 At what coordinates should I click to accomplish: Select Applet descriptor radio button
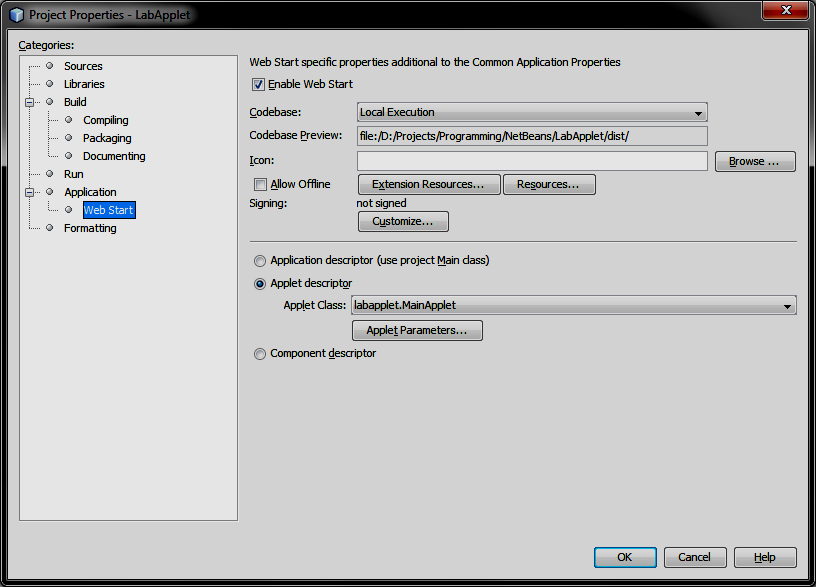point(260,284)
